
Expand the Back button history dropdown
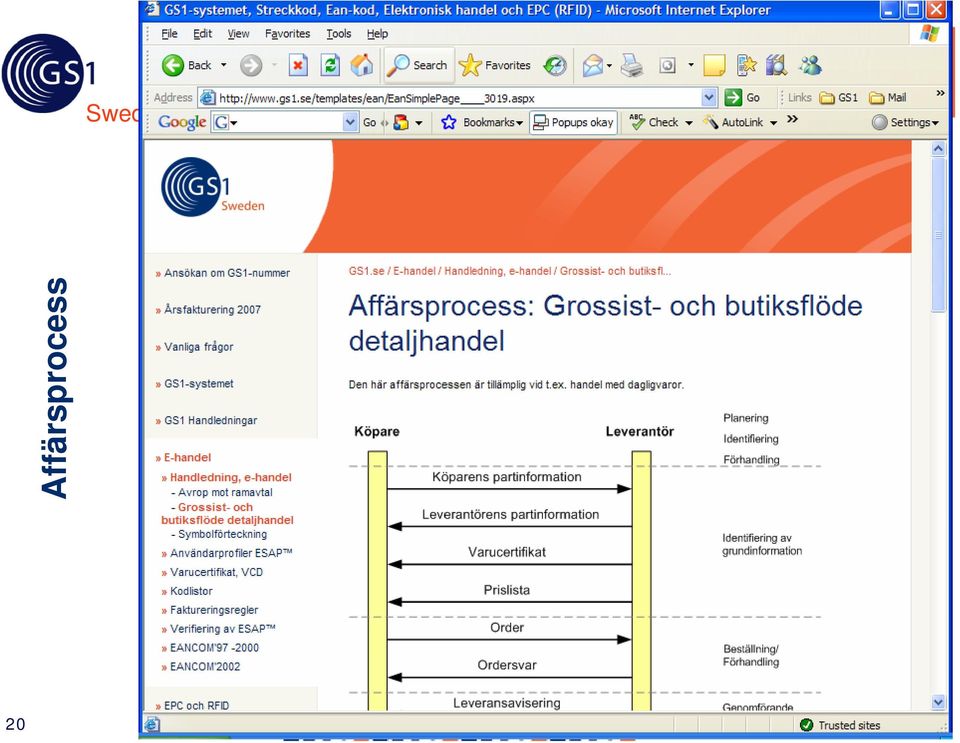[x=223, y=65]
